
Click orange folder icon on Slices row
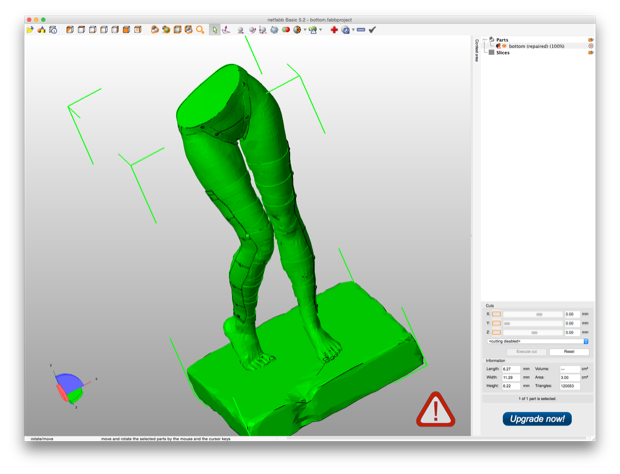point(591,53)
